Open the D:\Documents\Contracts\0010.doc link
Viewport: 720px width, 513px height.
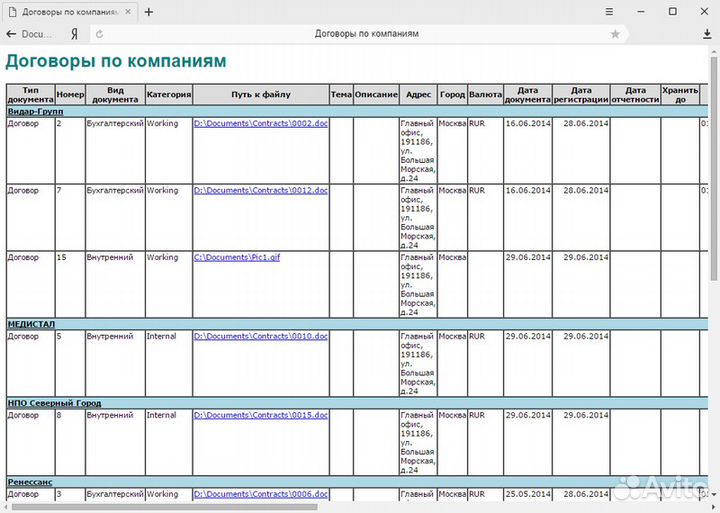(260, 336)
